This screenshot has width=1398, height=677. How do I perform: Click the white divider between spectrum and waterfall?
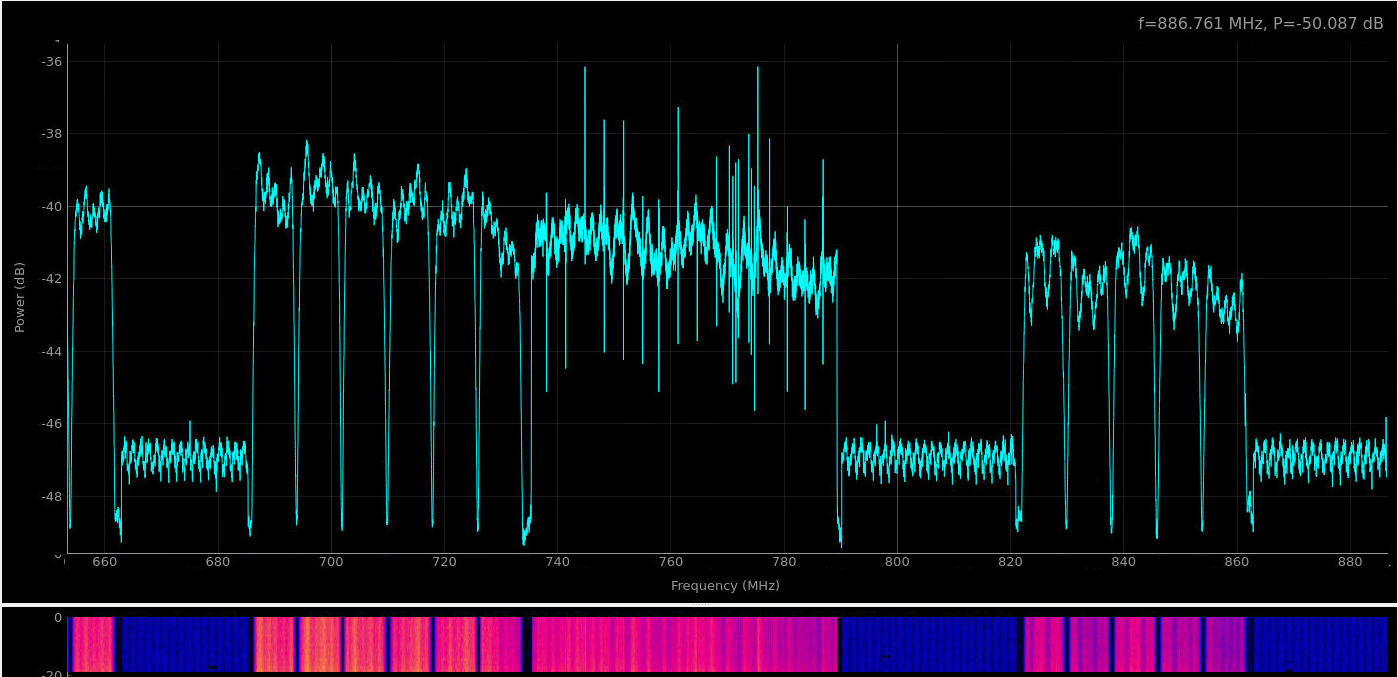click(699, 605)
